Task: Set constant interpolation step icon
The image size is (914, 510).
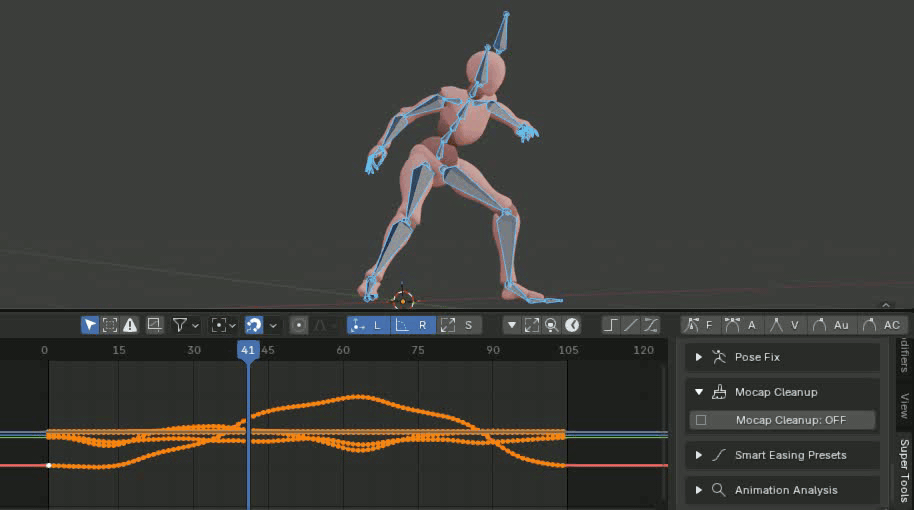Action: [610, 325]
